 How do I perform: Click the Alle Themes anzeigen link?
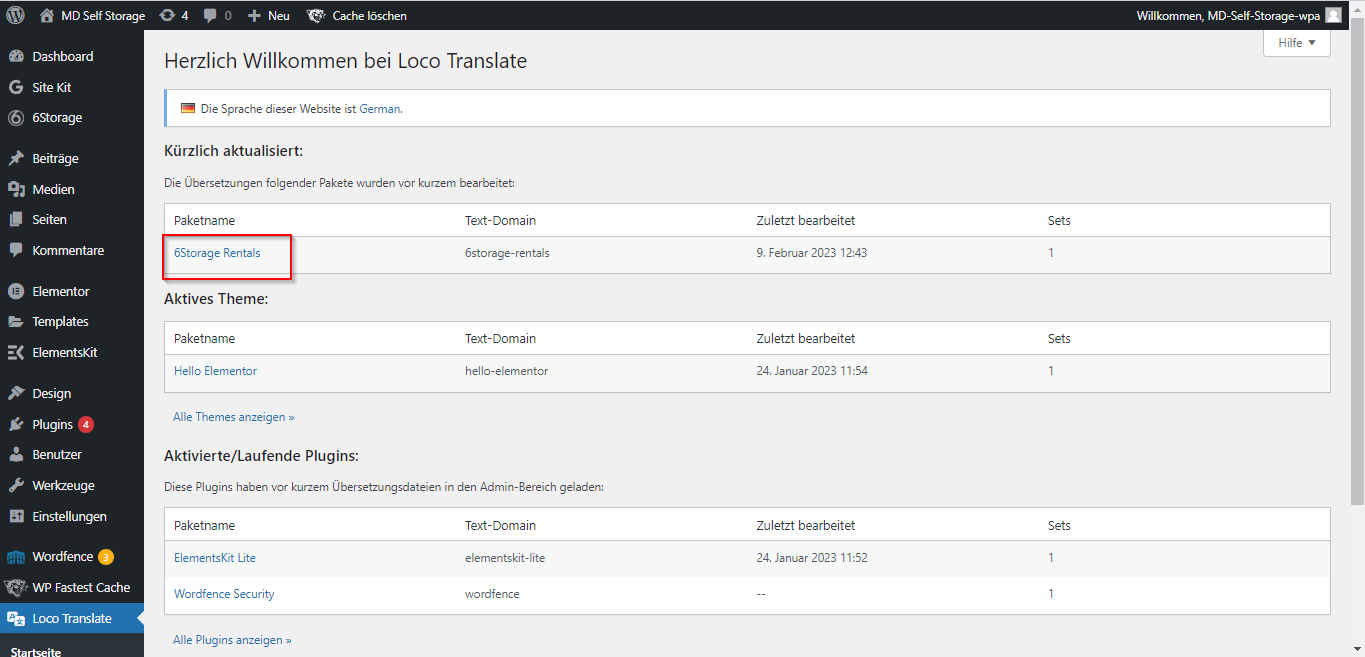click(x=234, y=417)
